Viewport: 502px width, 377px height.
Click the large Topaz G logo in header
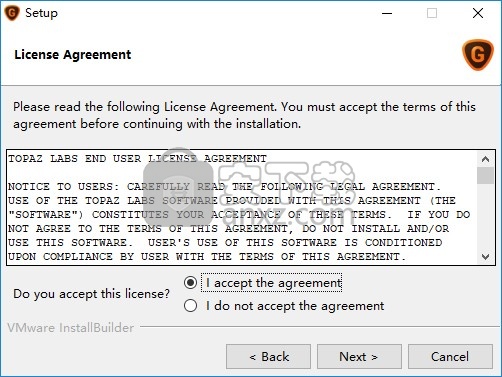point(478,55)
